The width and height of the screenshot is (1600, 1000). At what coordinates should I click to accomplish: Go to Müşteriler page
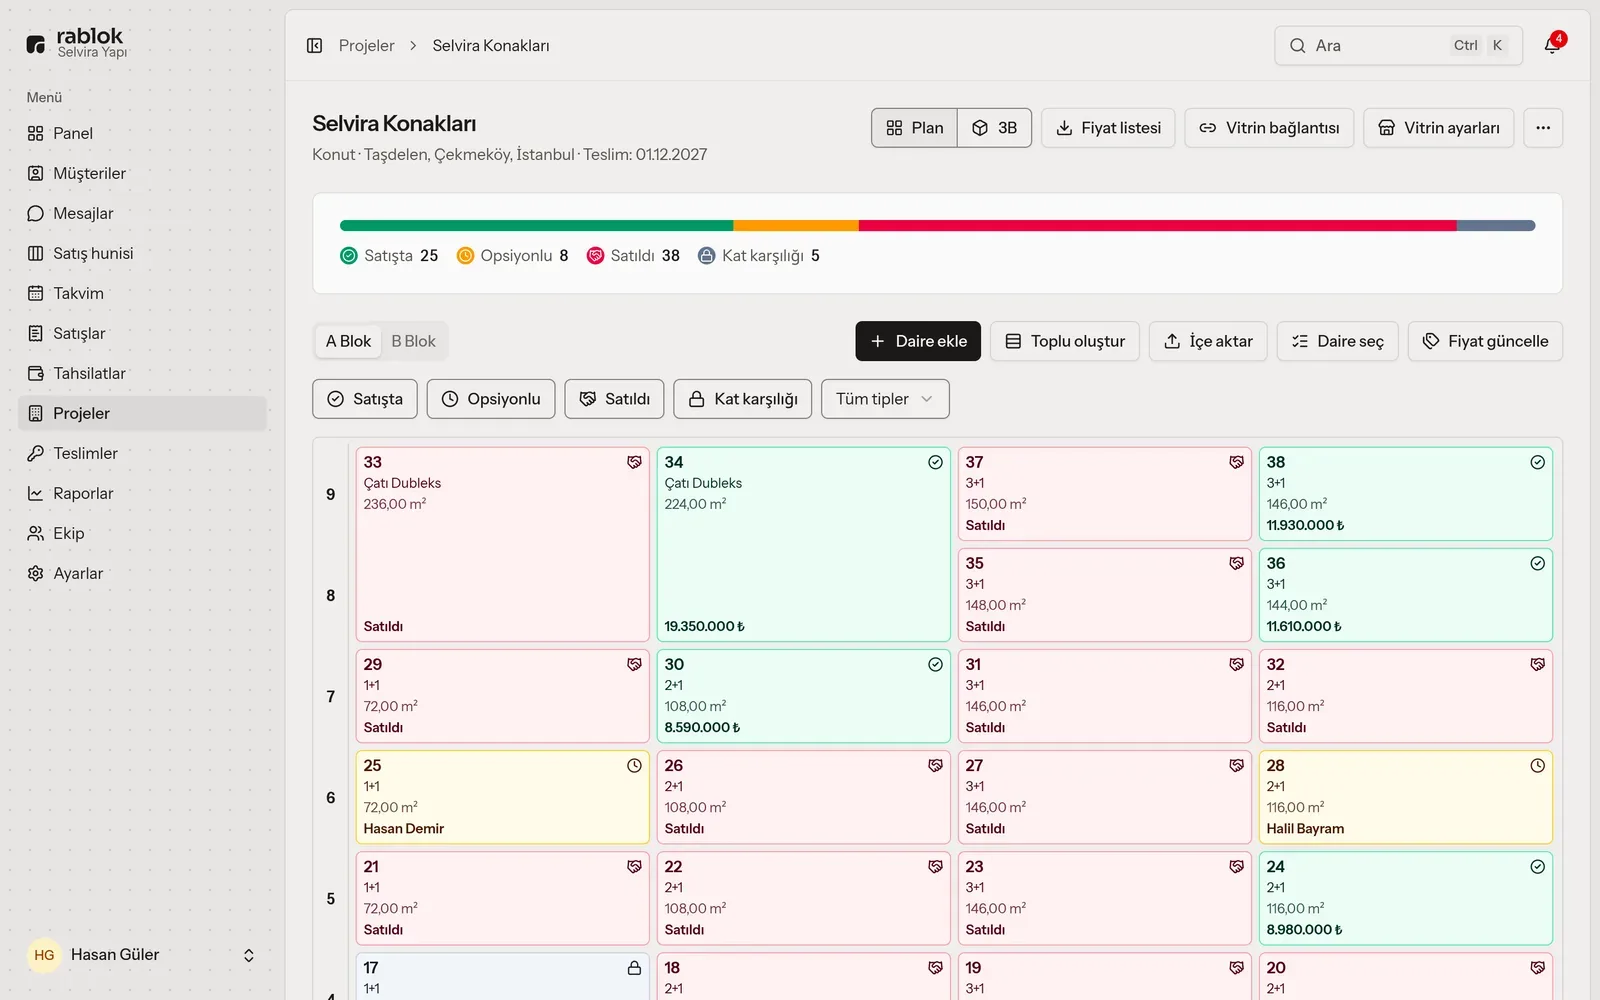(142, 173)
